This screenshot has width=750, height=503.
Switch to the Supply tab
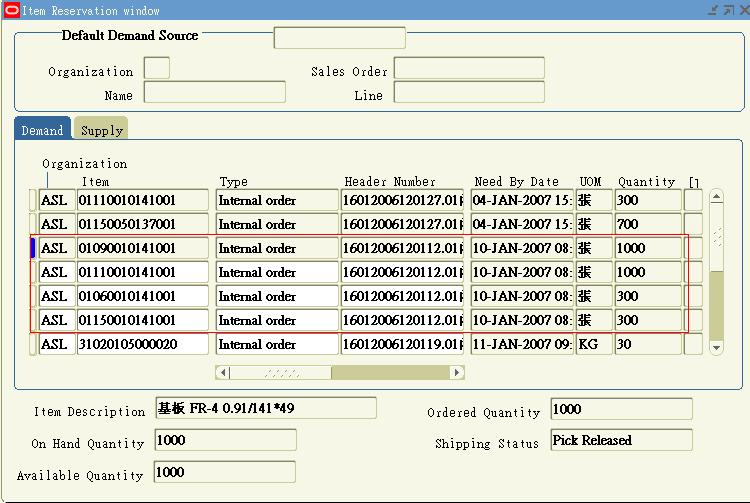pyautogui.click(x=101, y=130)
